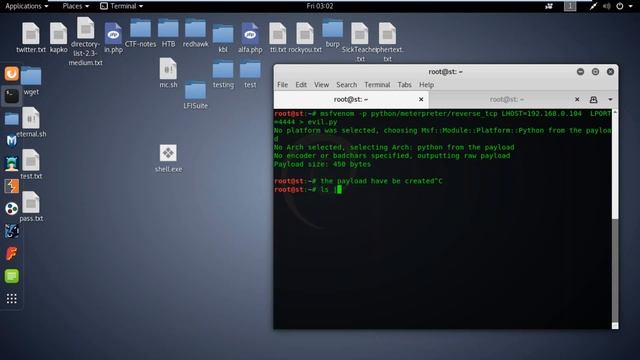
Task: Select the SickTeacher.txt file icon
Action: 360,33
